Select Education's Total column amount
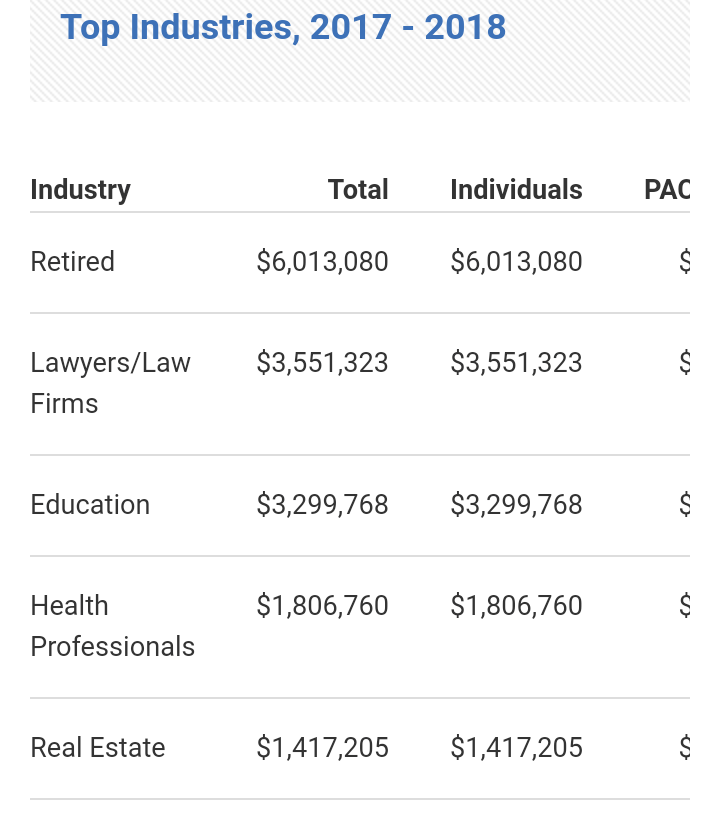Viewport: 720px width, 813px height. point(322,505)
